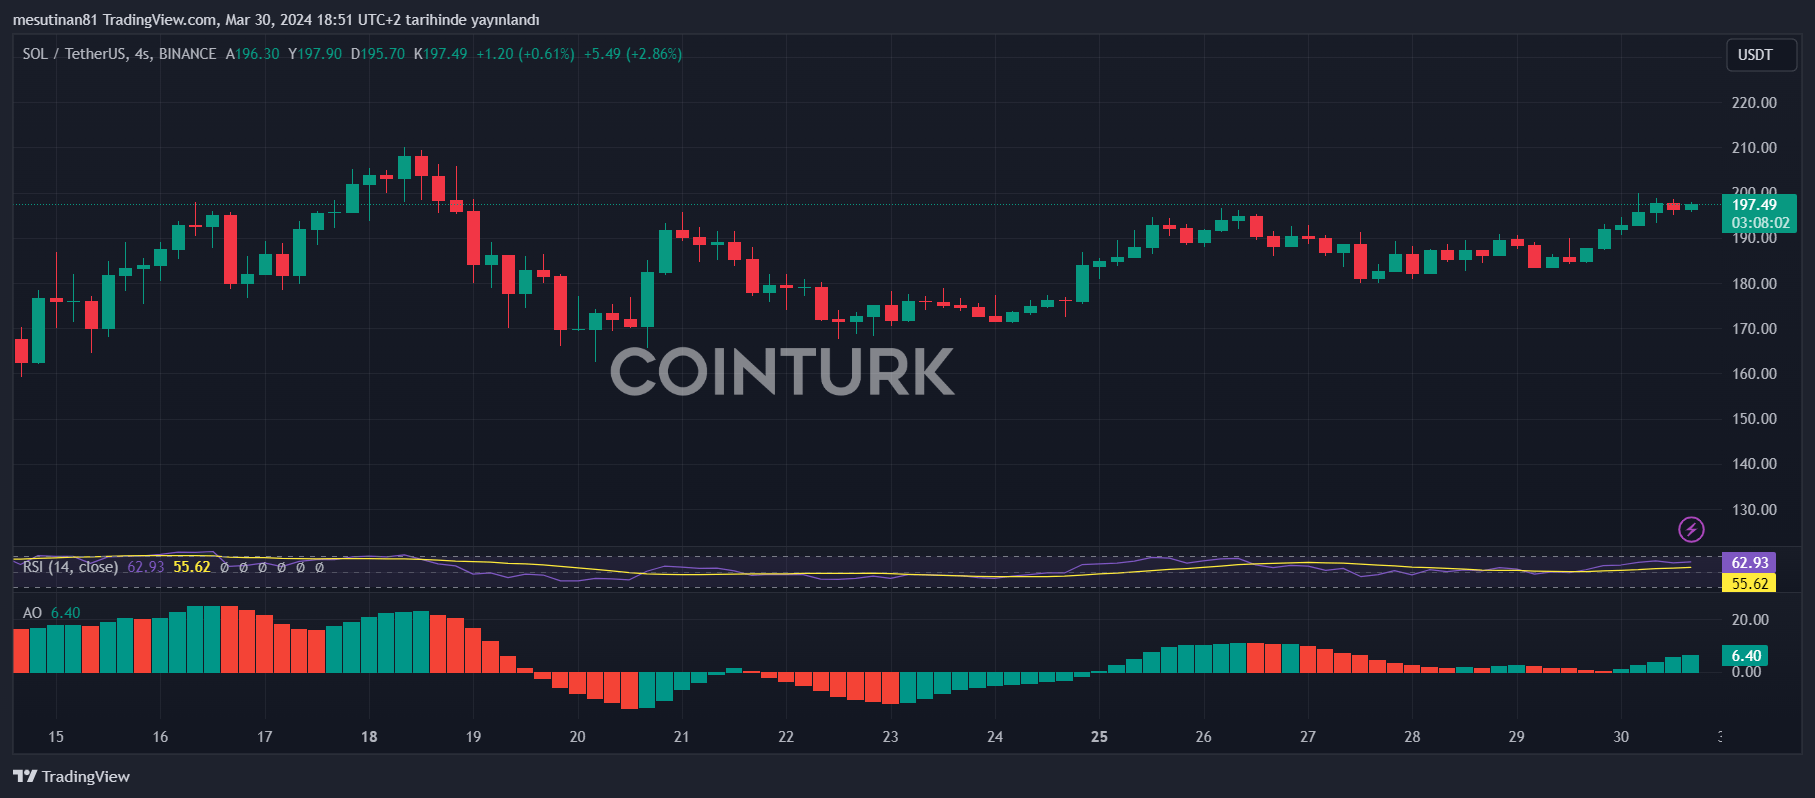Click date 19 on the time axis
Viewport: 1815px width, 798px height.
(473, 737)
